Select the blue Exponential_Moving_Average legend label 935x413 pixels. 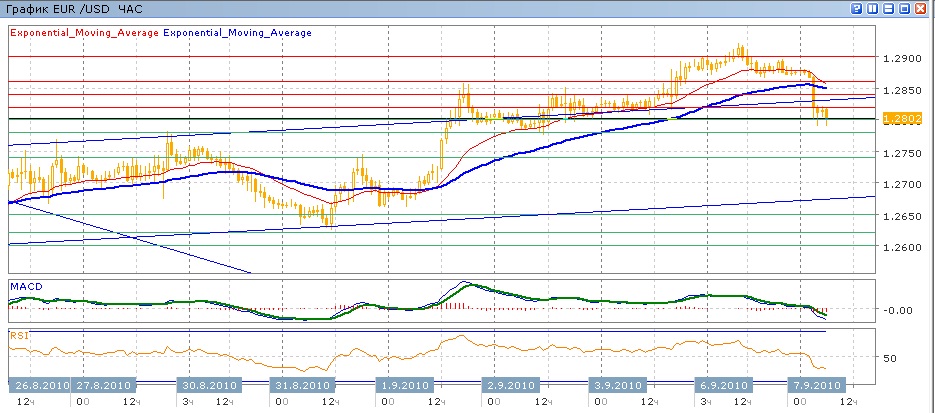pyautogui.click(x=238, y=33)
